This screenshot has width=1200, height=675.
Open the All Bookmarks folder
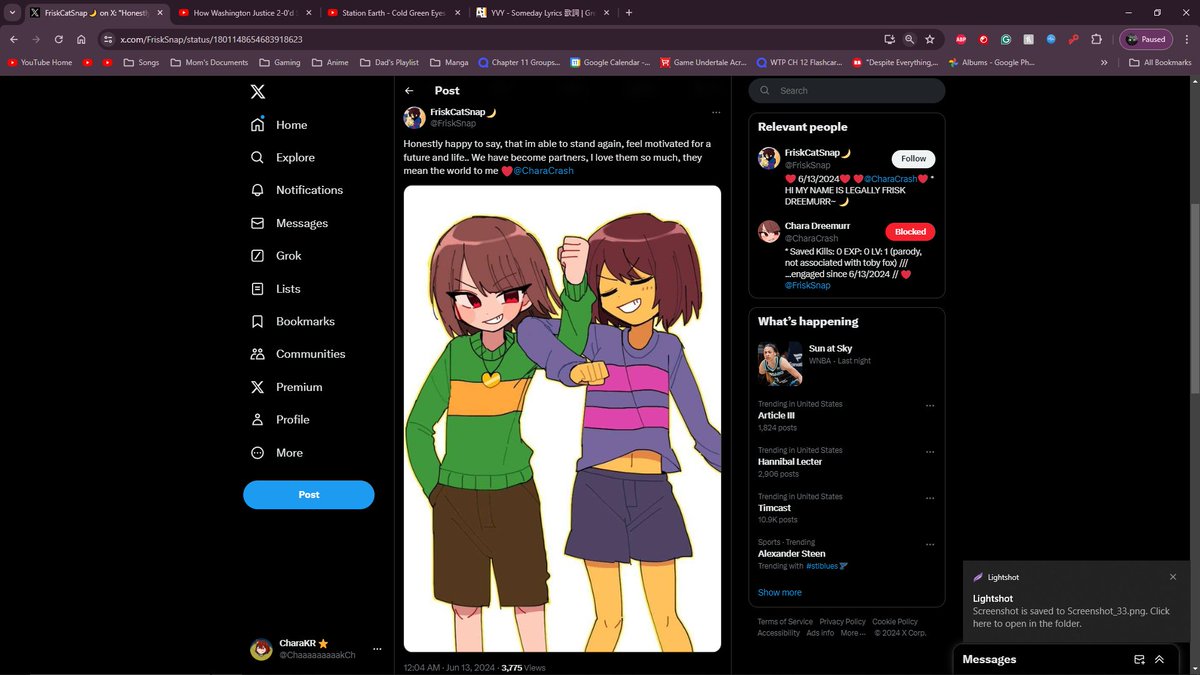click(x=1160, y=62)
